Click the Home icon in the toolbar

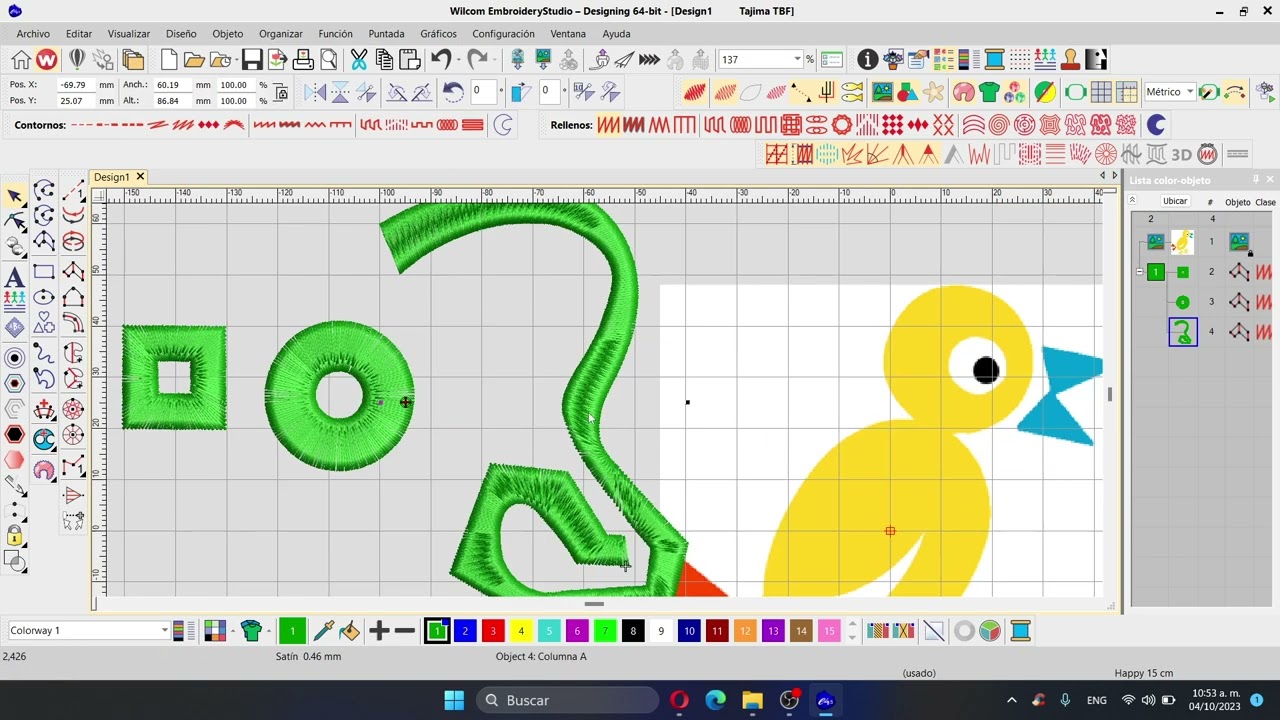coord(21,60)
